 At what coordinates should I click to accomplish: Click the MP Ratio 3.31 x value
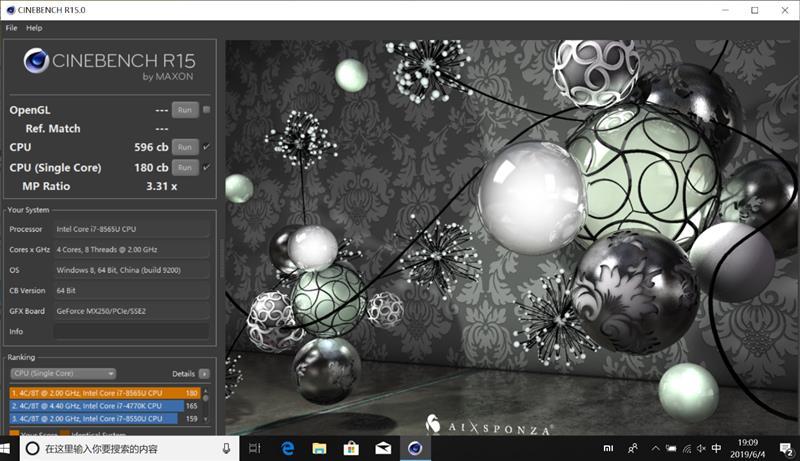pyautogui.click(x=162, y=186)
